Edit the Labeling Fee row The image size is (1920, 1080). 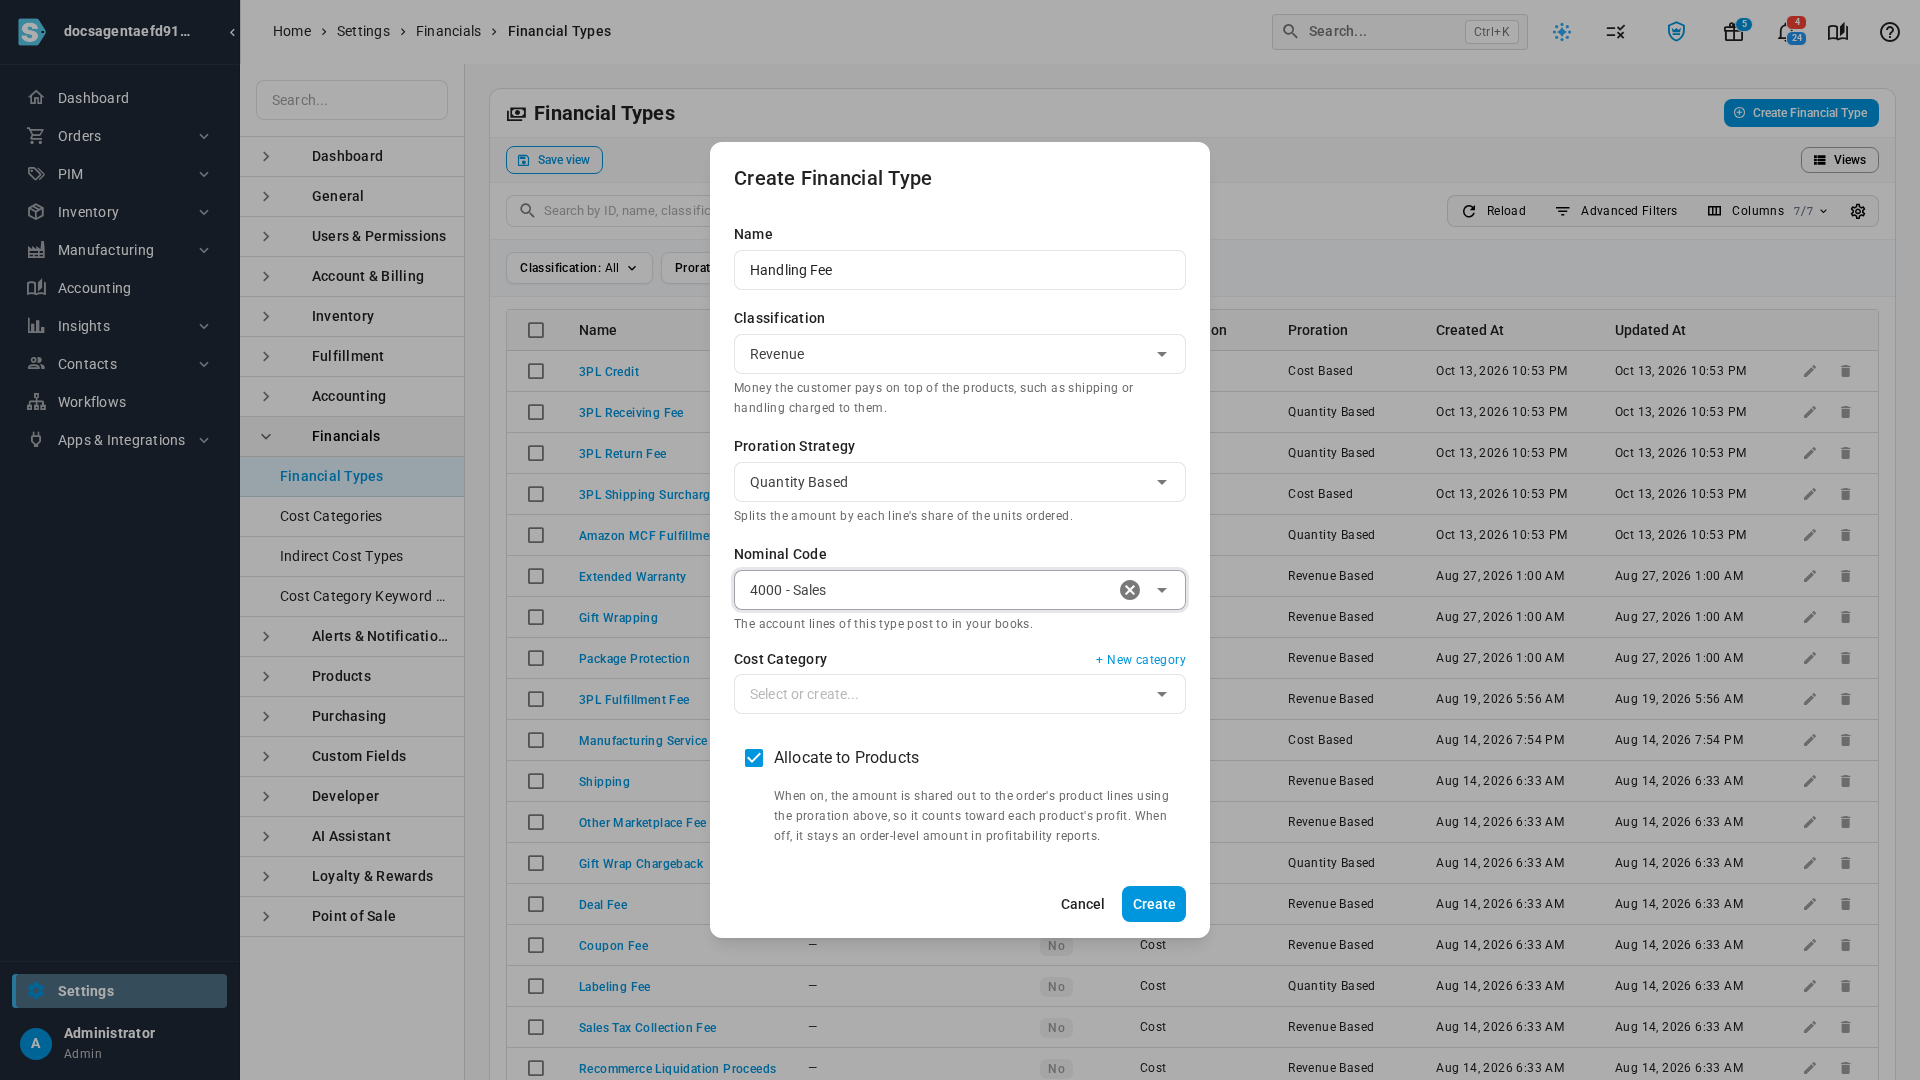(1810, 986)
